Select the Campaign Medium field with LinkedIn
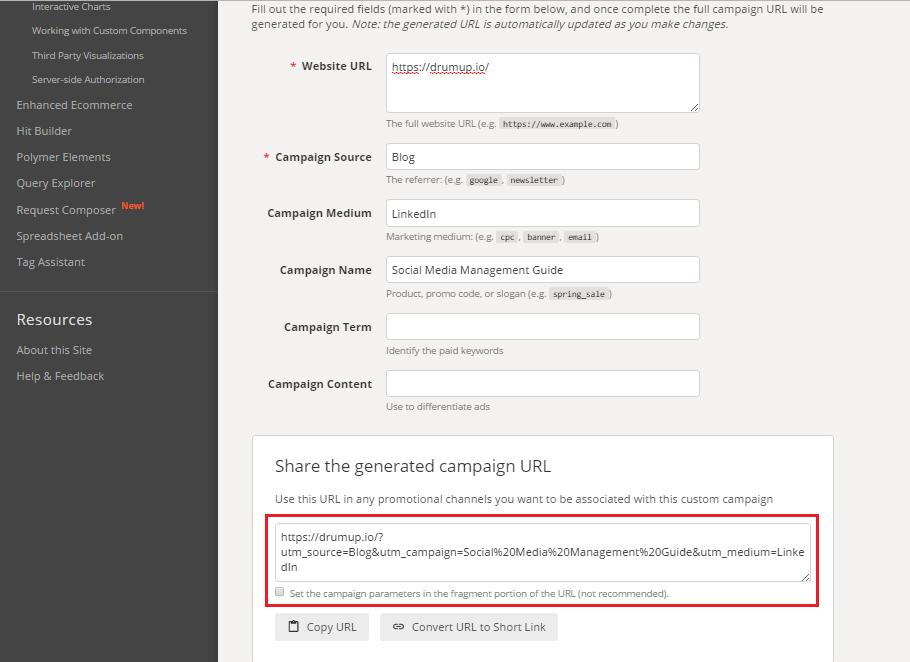The image size is (910, 662). click(543, 213)
